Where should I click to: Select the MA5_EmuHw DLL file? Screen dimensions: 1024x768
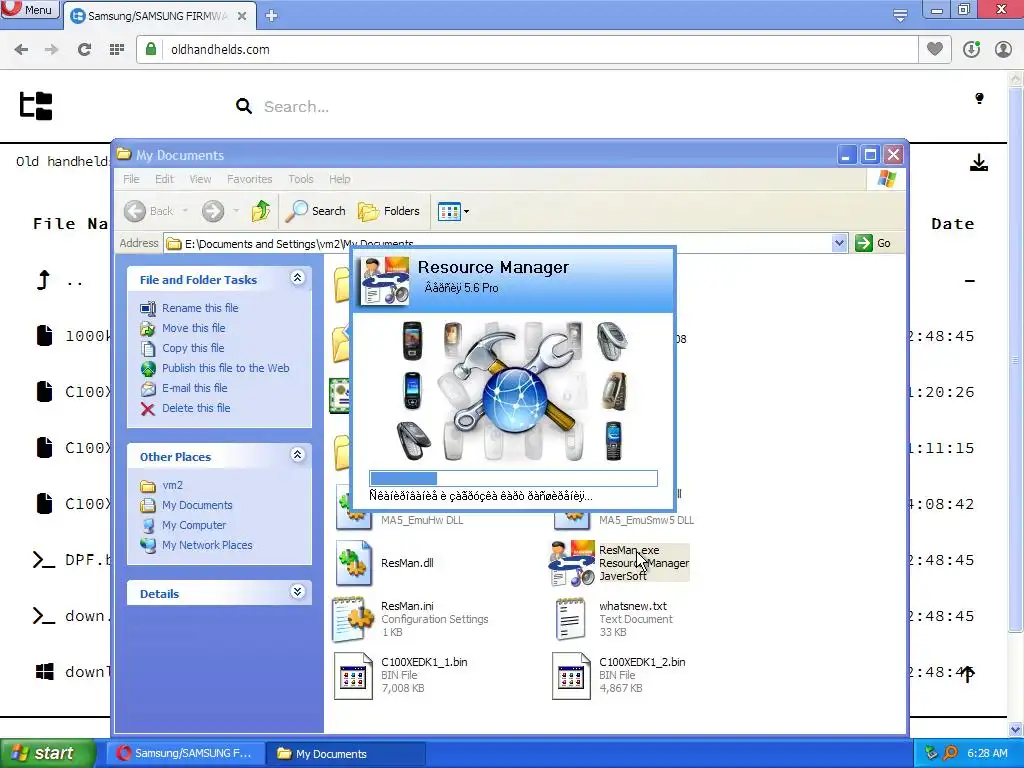(x=422, y=520)
